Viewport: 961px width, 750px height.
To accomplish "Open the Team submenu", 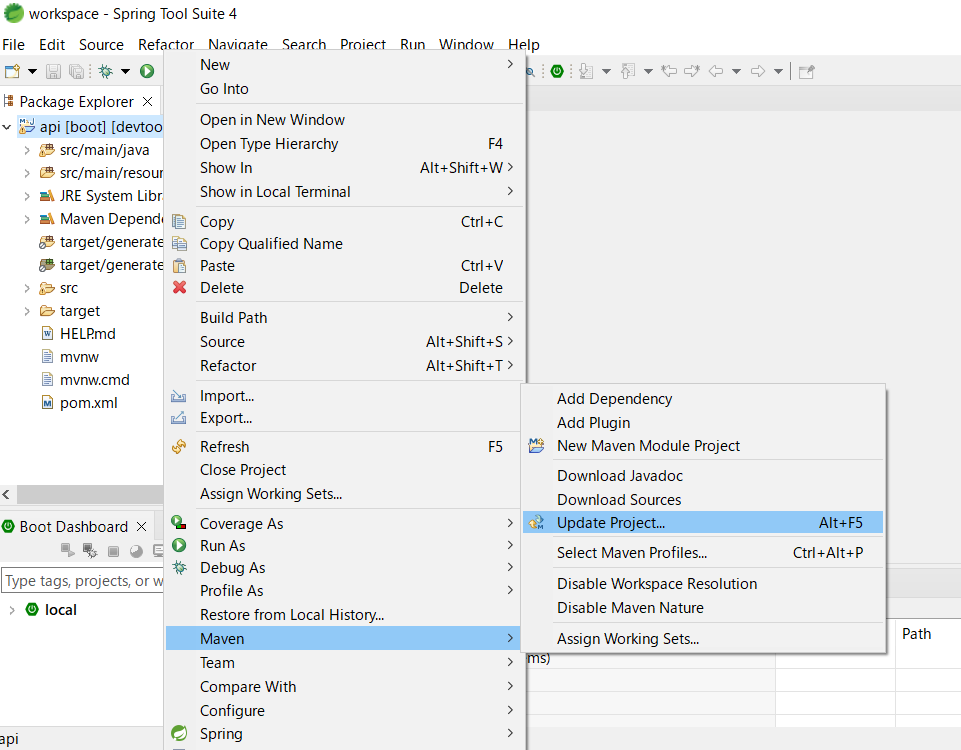I will click(344, 663).
